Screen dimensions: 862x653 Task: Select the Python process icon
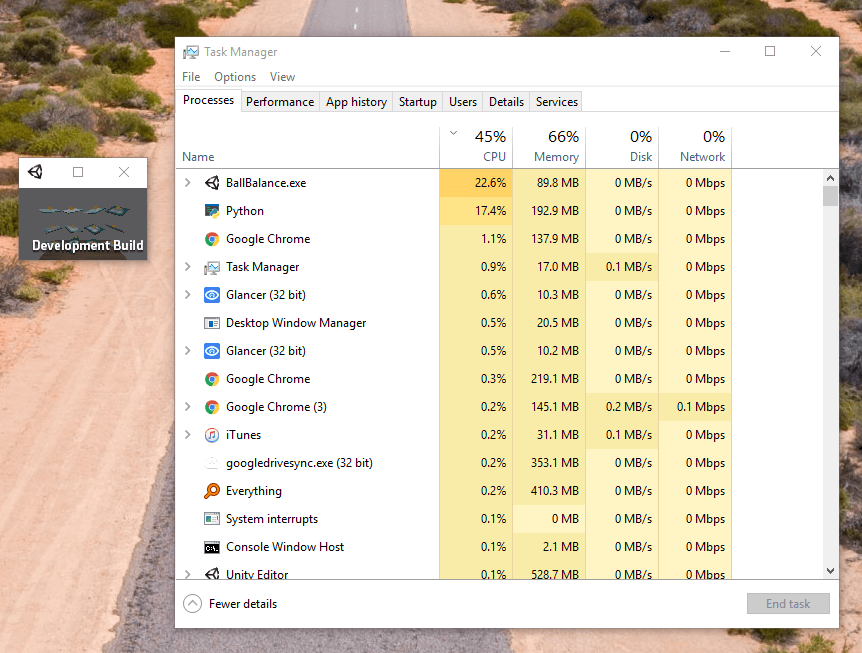tap(212, 211)
